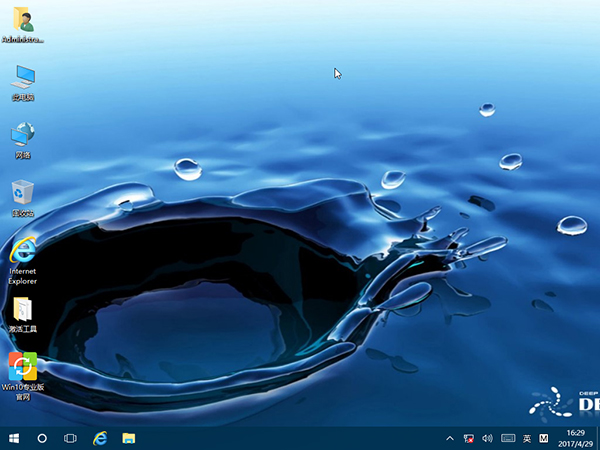Select the Recycle Bin desktop icon
Screen dimensions: 600x450
(22, 193)
